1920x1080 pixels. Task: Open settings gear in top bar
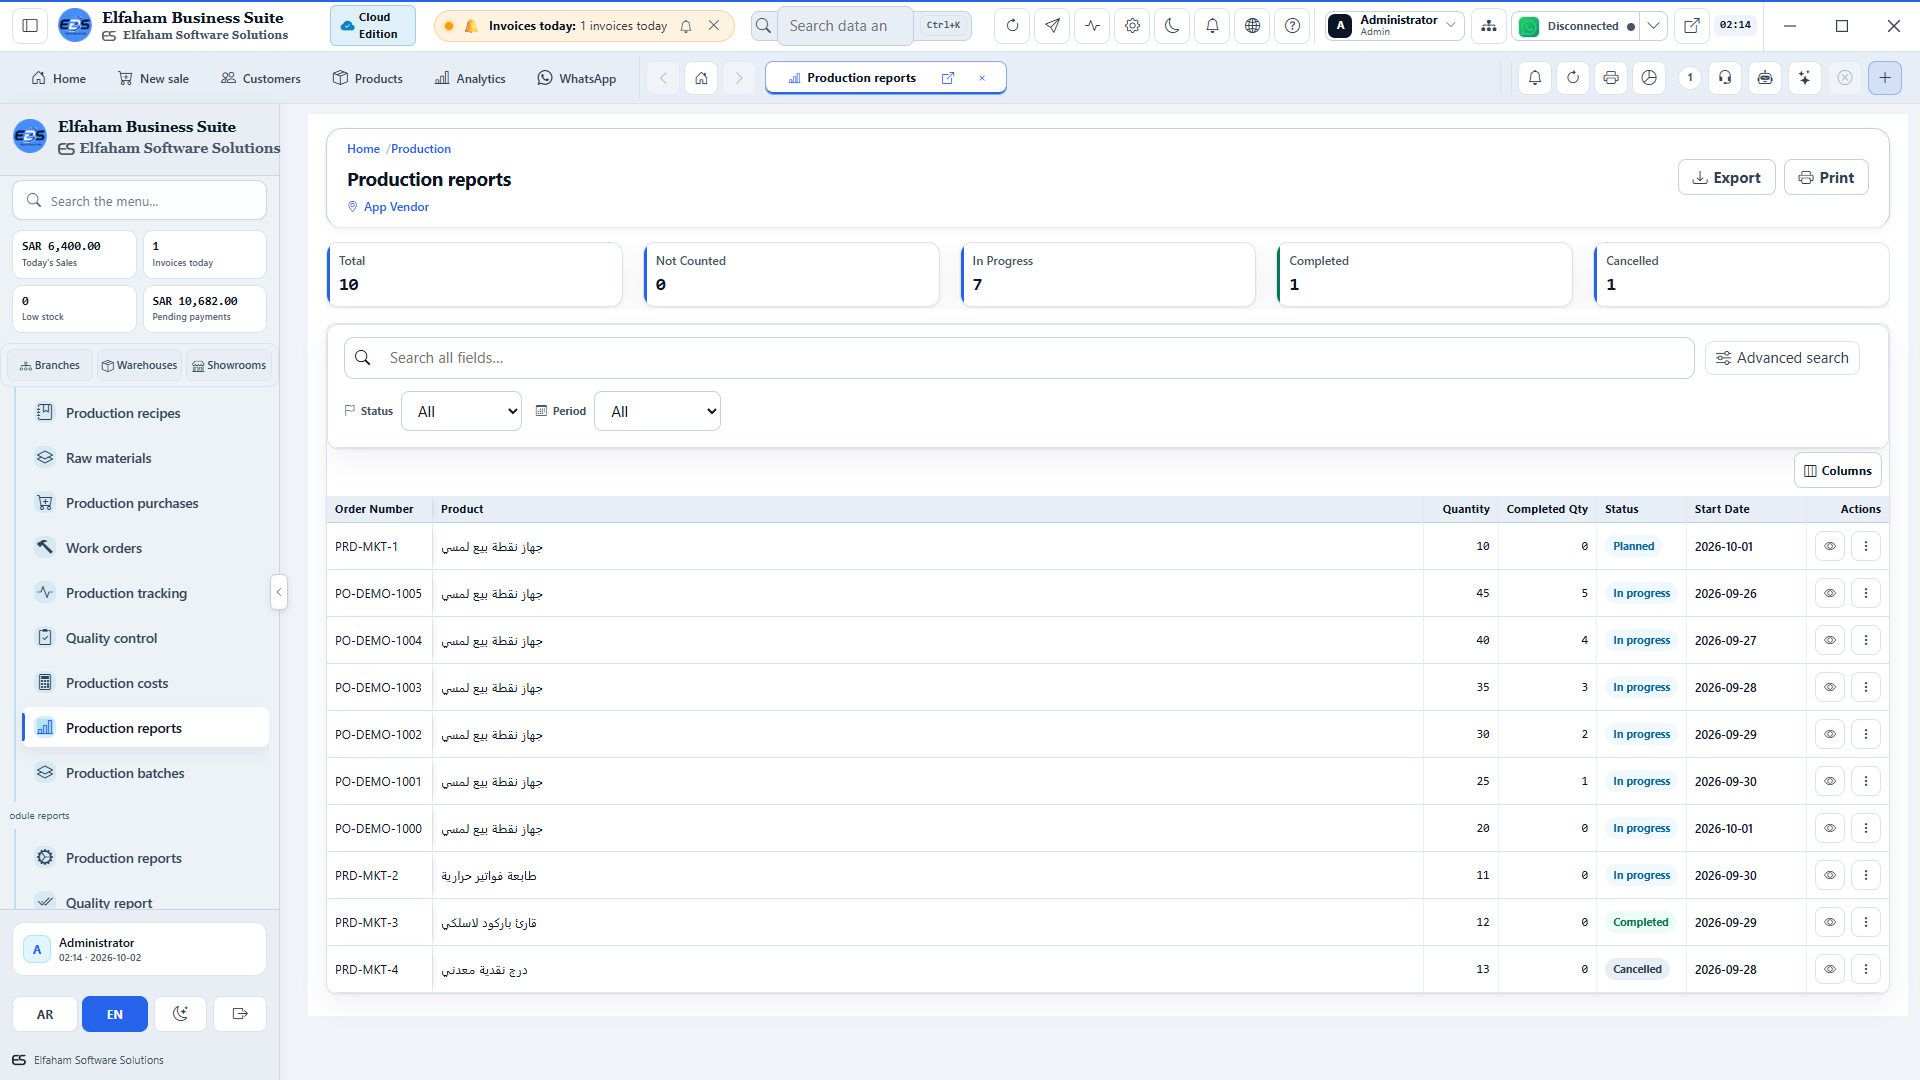[1132, 26]
